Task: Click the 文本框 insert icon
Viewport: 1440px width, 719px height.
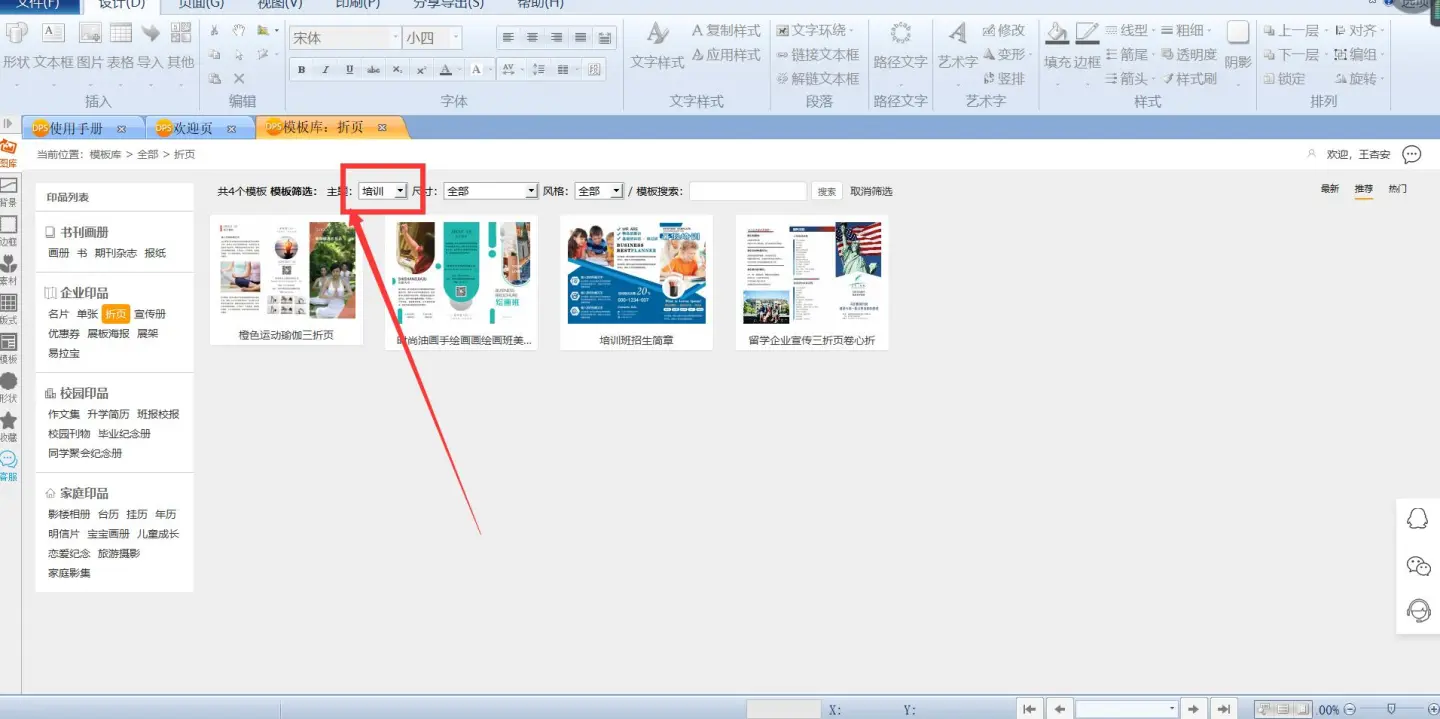Action: pyautogui.click(x=52, y=34)
